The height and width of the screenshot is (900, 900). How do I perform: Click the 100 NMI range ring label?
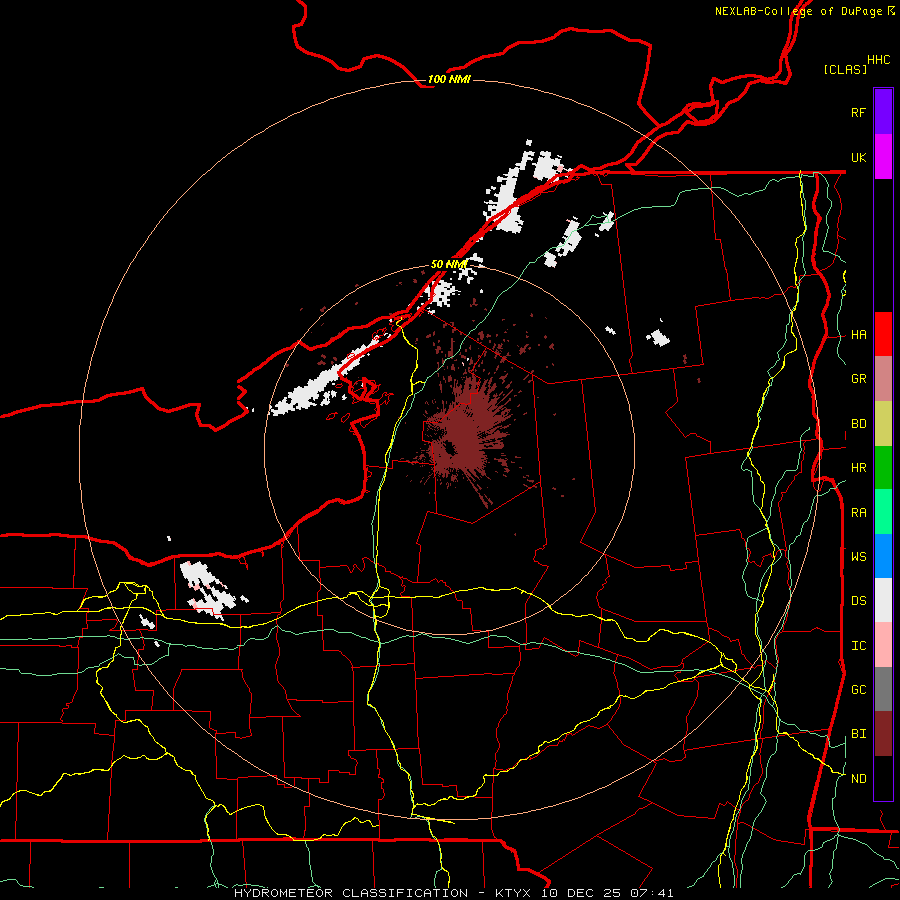coord(449,79)
